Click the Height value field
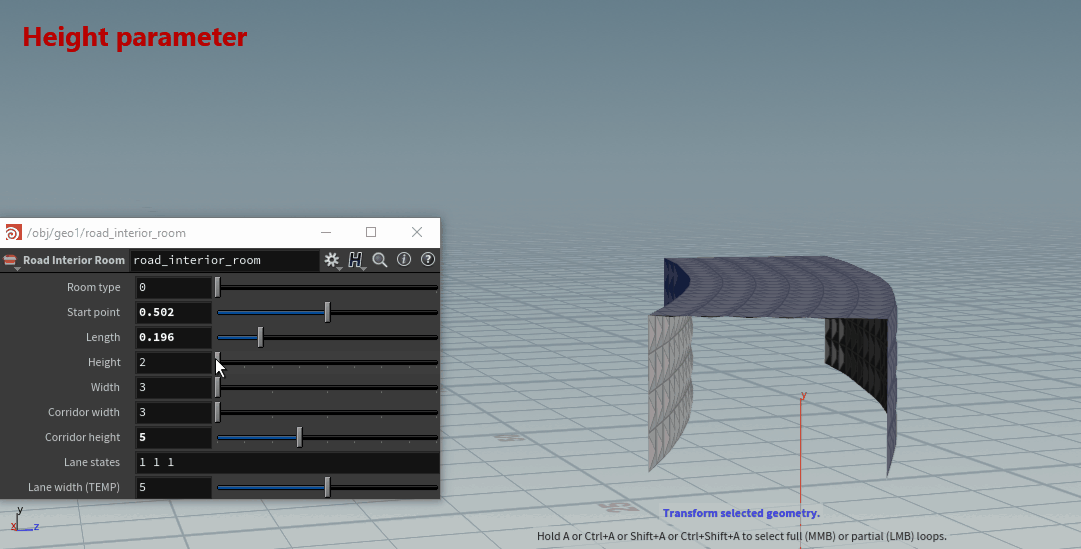The width and height of the screenshot is (1081, 549). (x=173, y=362)
